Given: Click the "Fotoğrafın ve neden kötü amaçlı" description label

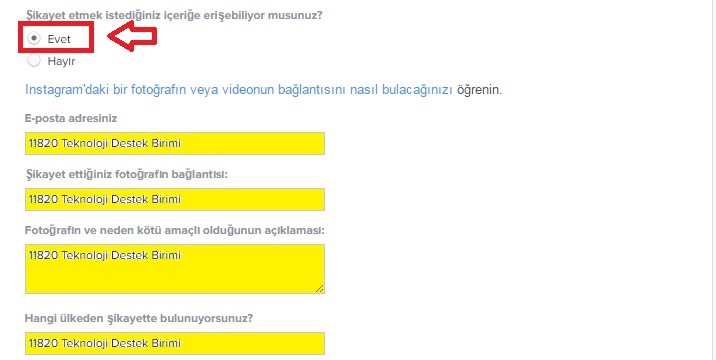Looking at the screenshot, I should (x=174, y=230).
